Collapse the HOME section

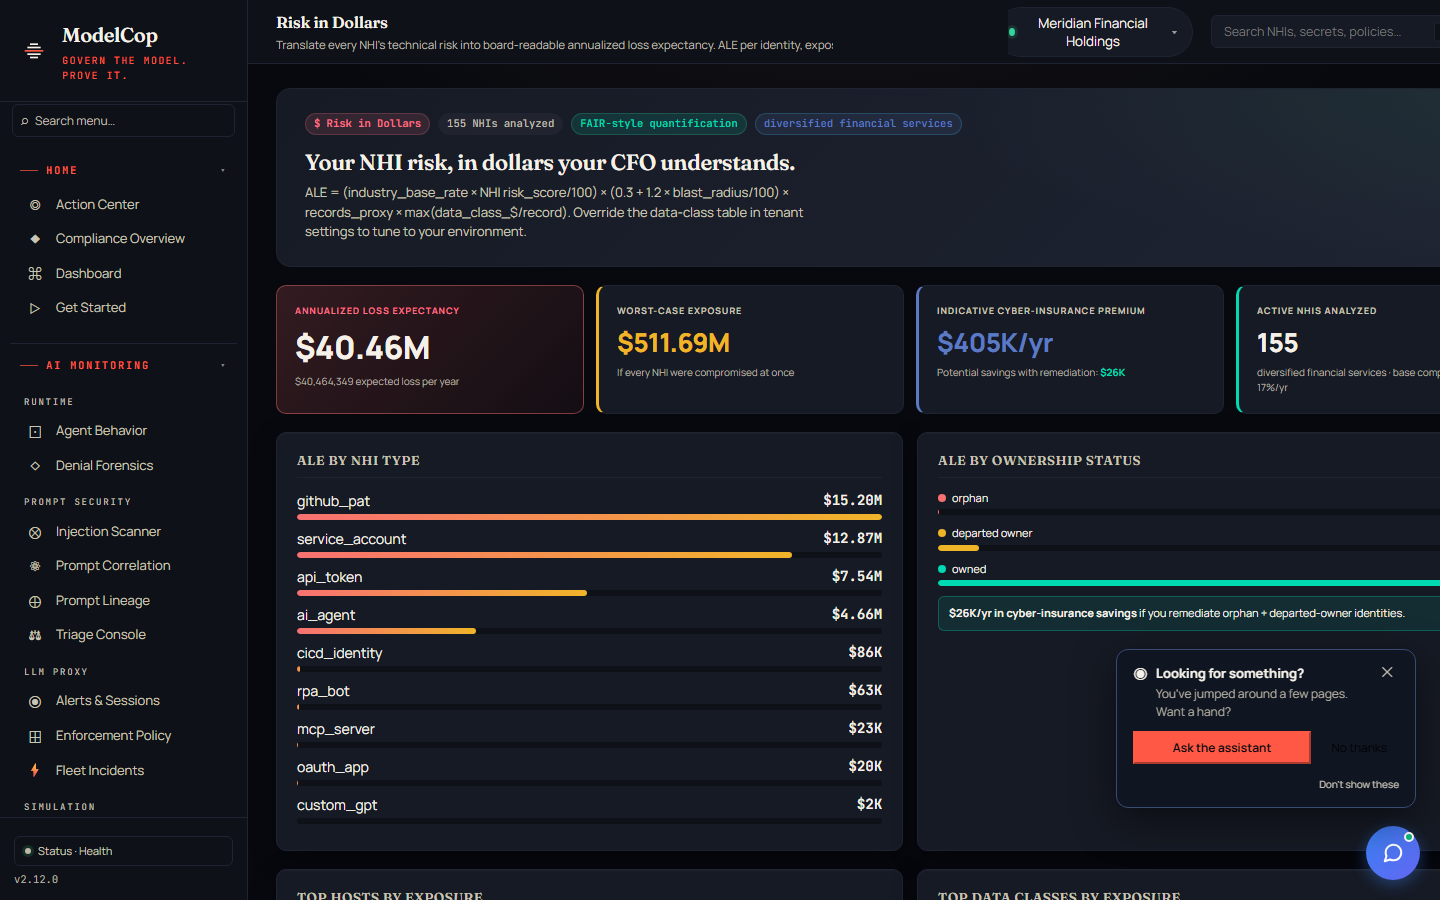pos(223,171)
